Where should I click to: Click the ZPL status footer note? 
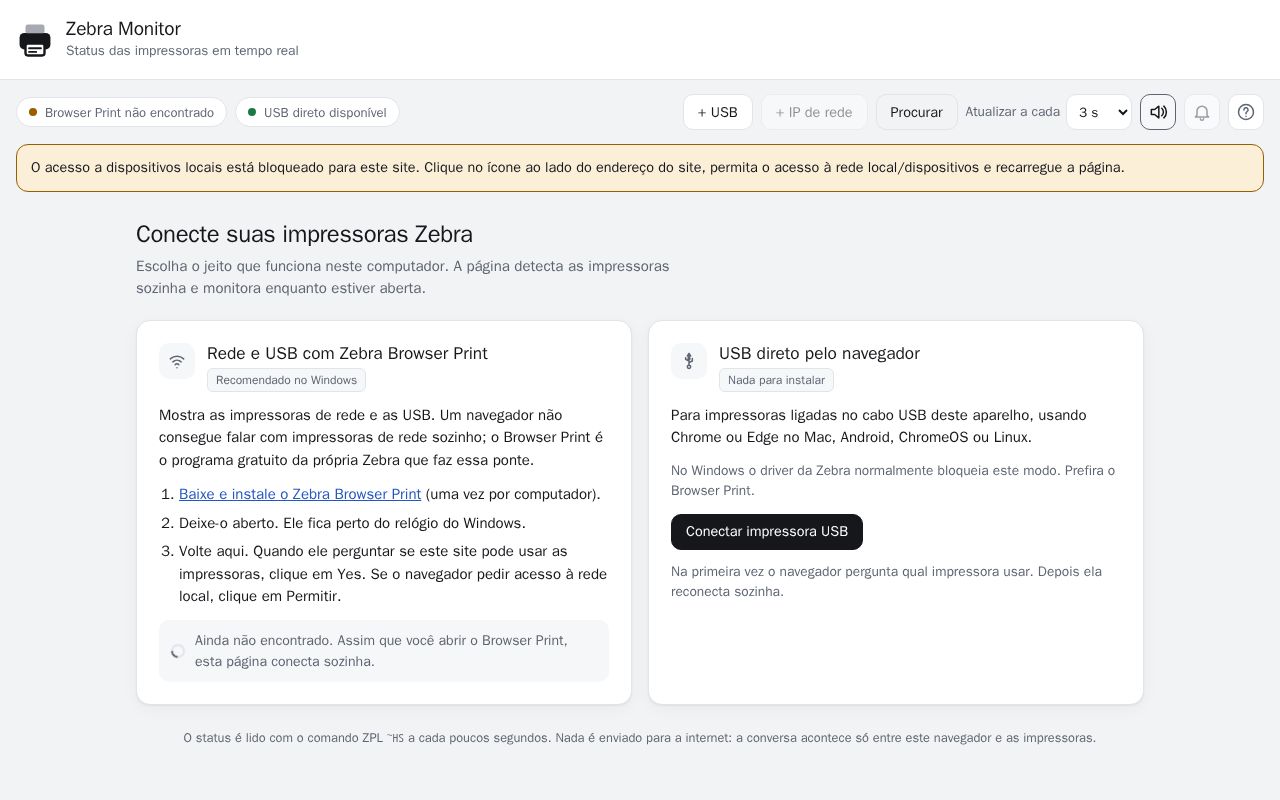pos(640,738)
